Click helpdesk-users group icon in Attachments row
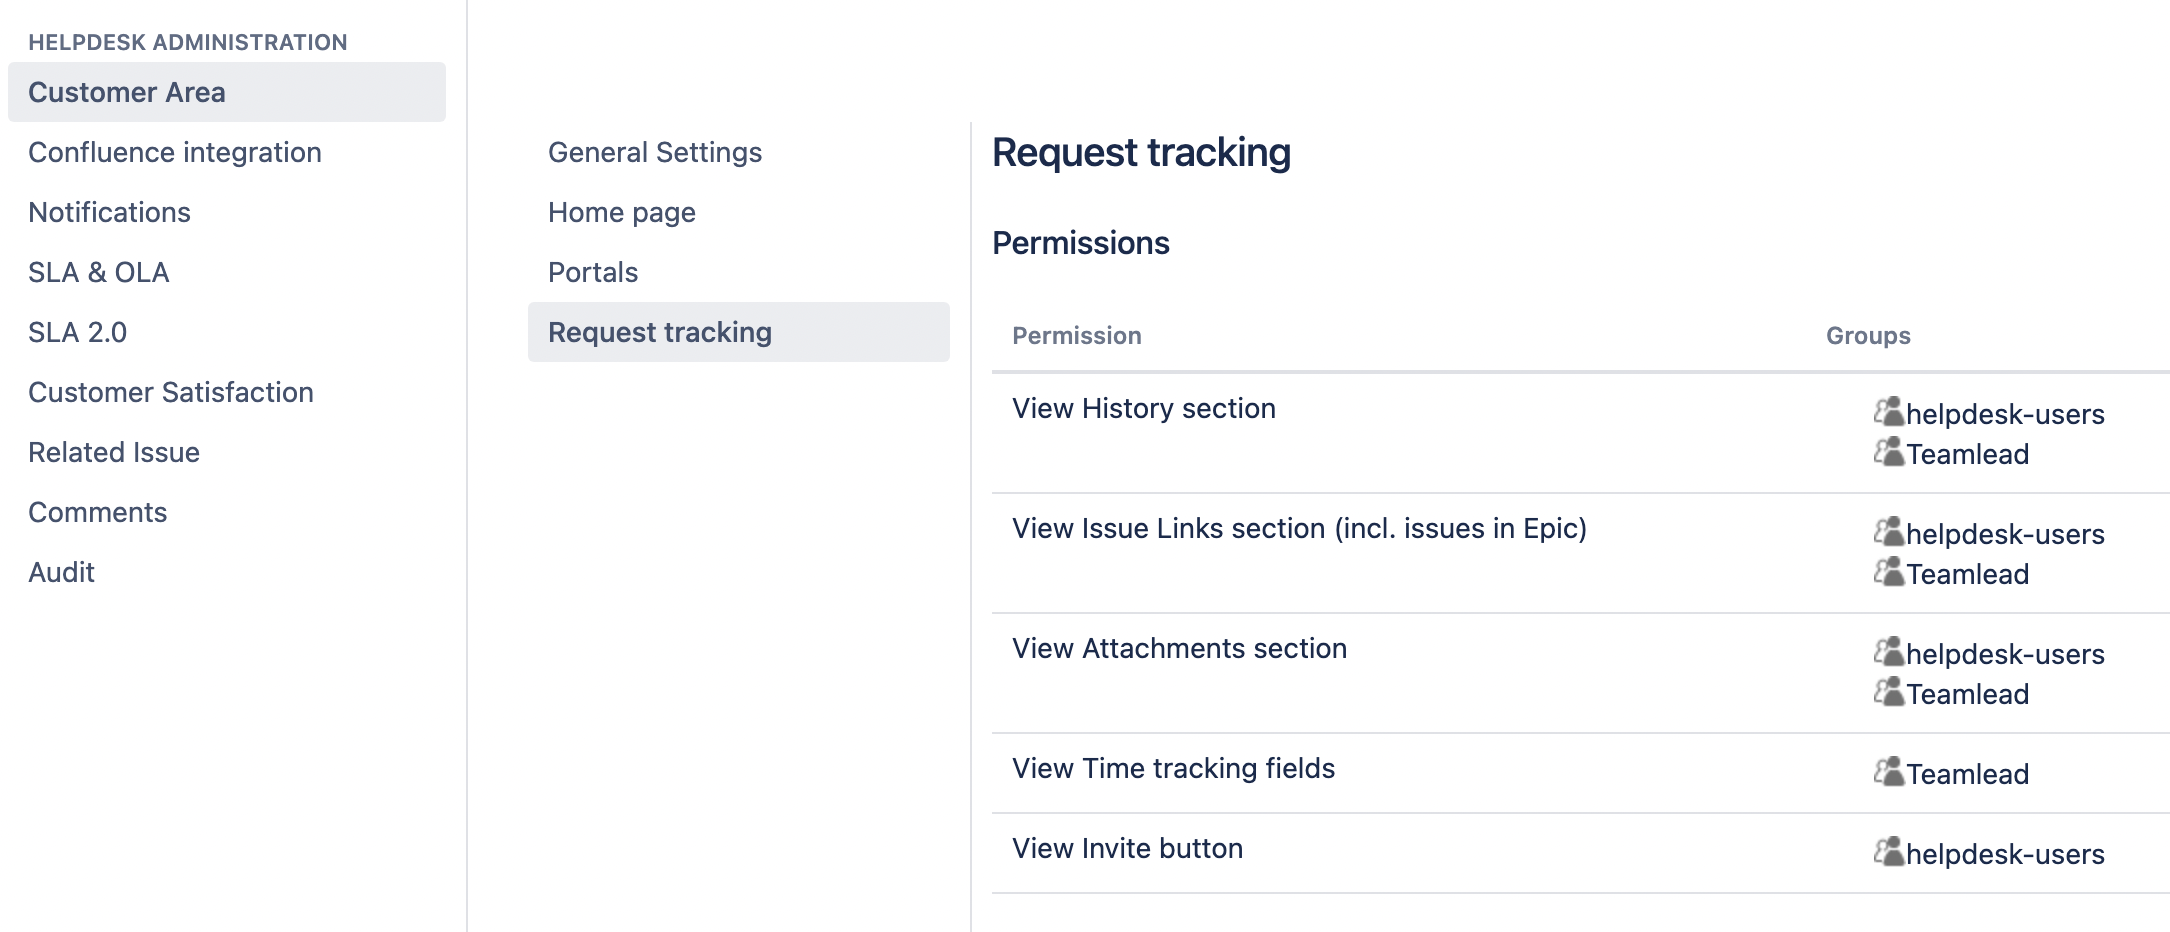 click(1888, 652)
